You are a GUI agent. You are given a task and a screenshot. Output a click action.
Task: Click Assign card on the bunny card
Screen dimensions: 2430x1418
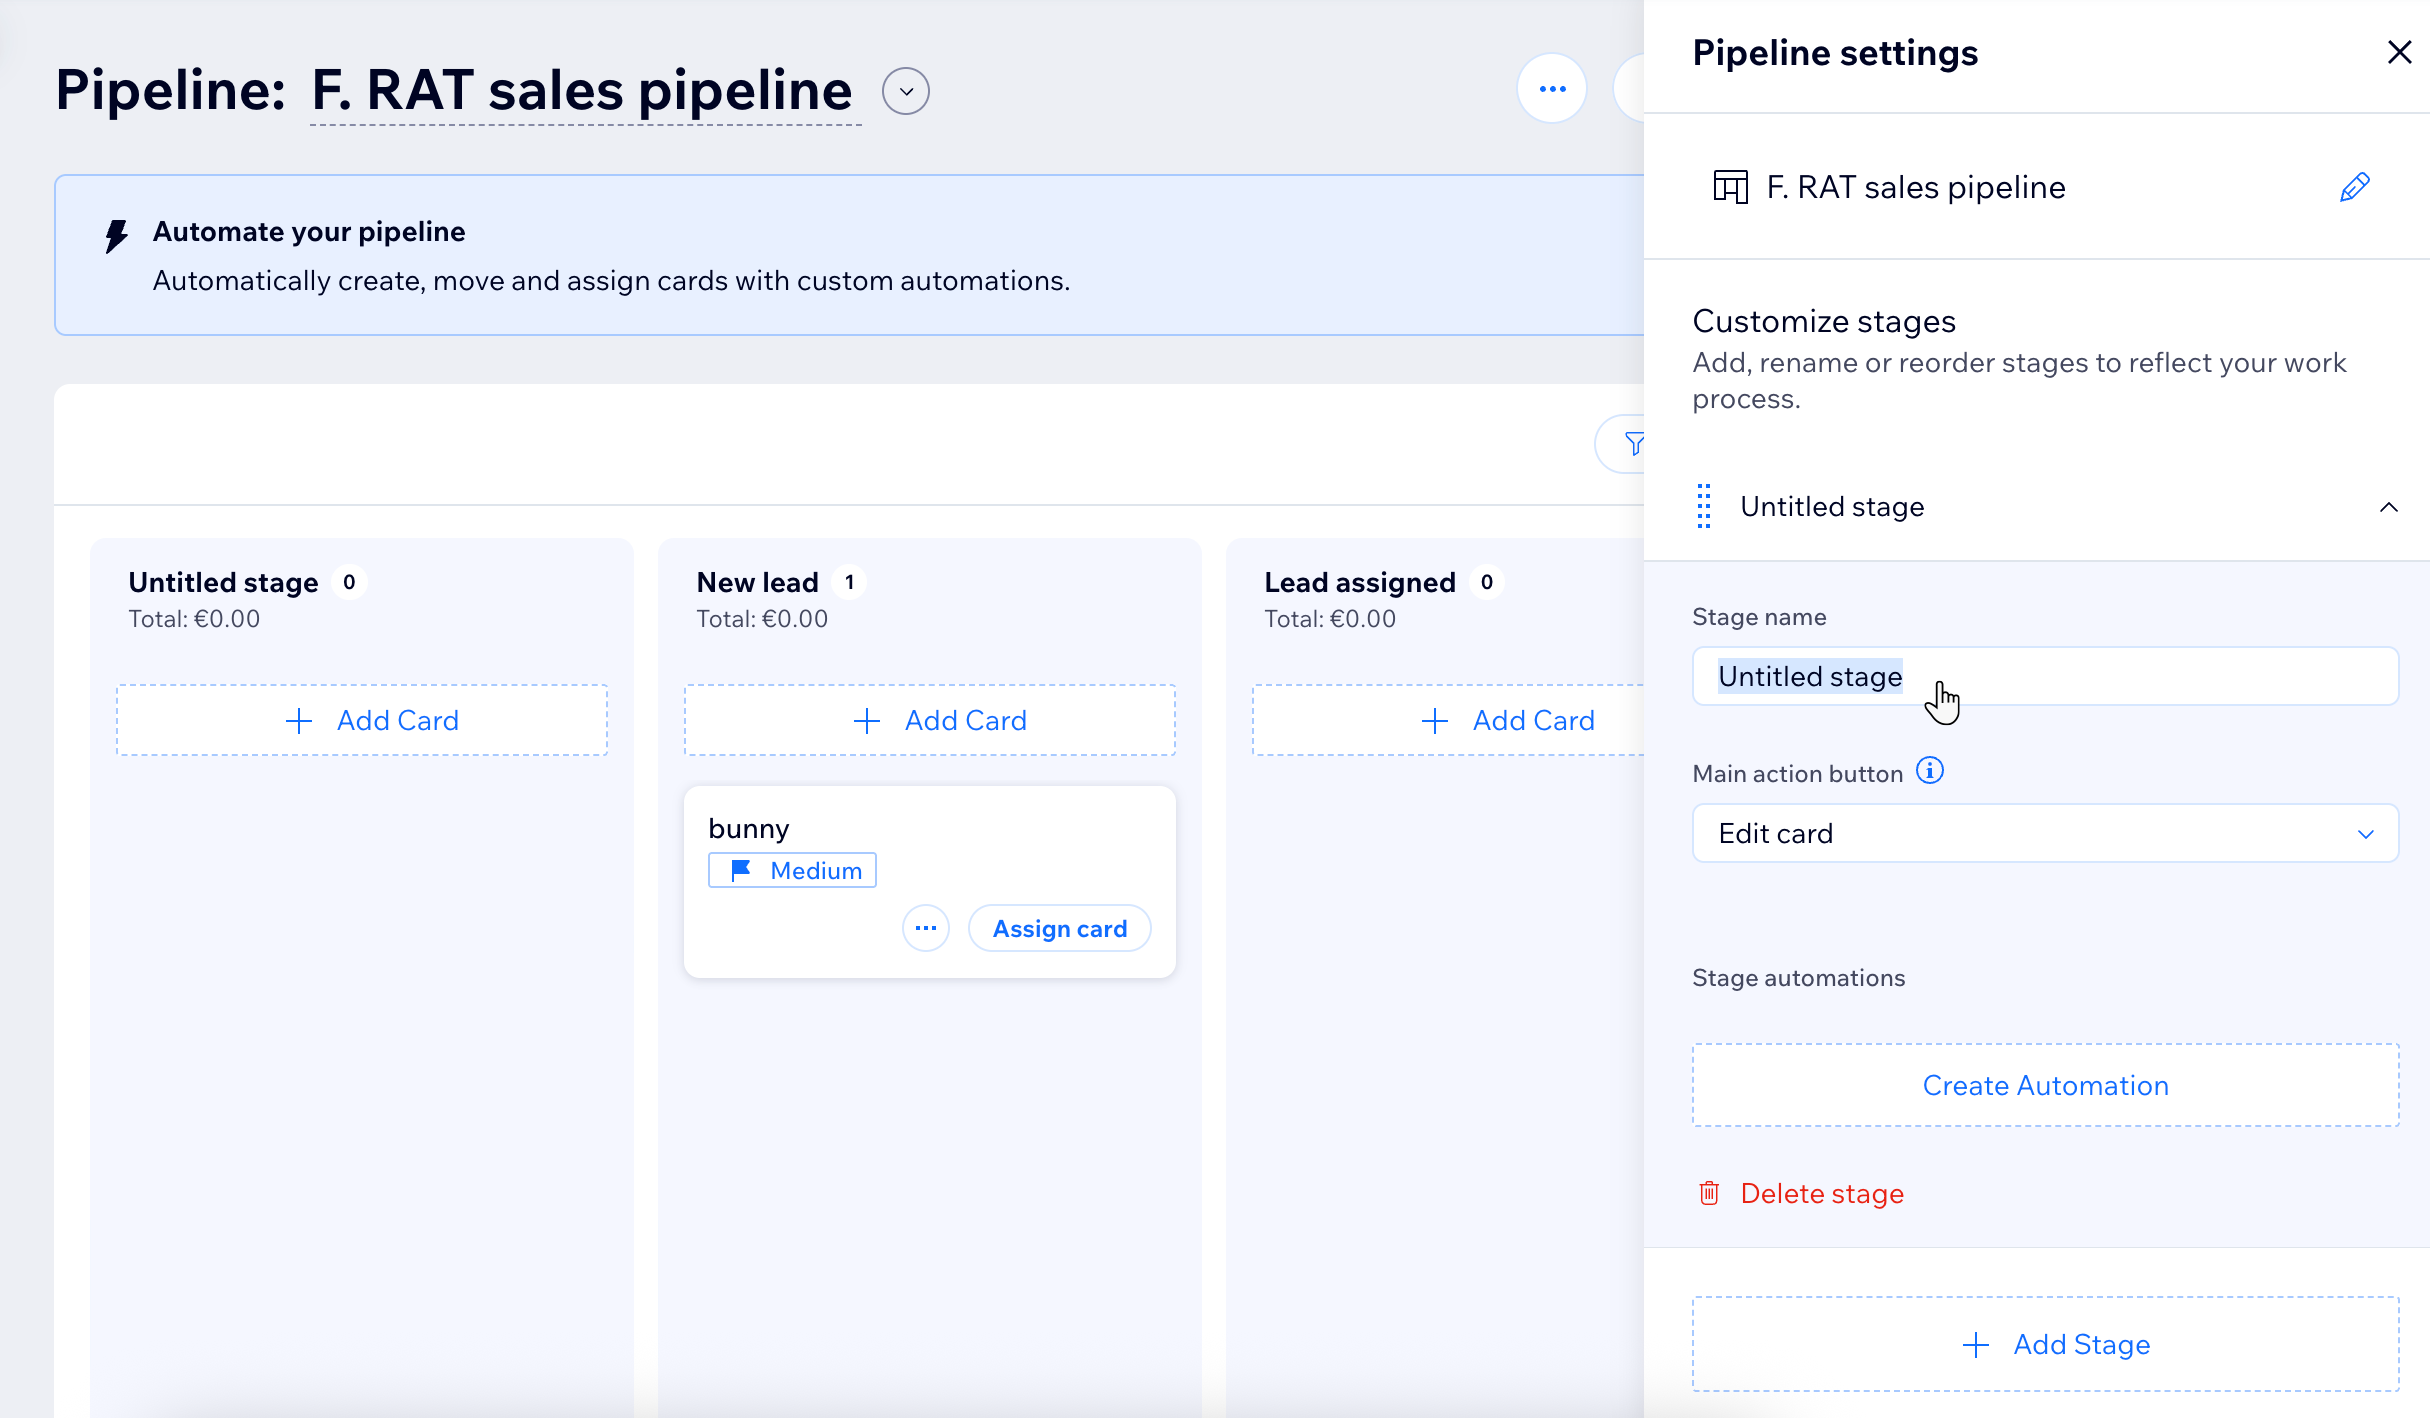[x=1059, y=928]
